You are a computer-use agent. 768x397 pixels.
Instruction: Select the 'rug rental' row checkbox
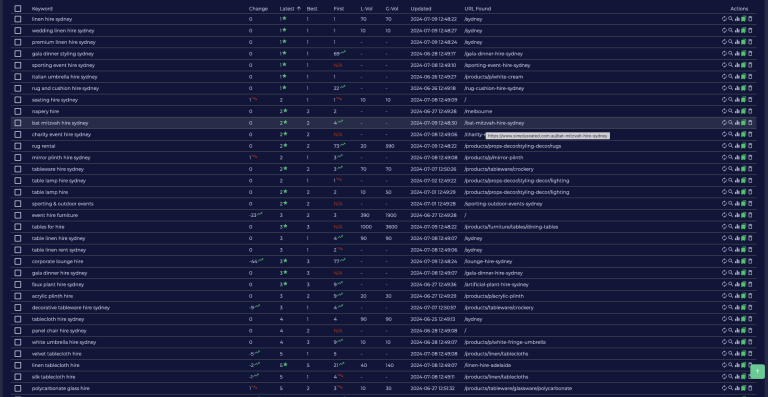pos(18,146)
